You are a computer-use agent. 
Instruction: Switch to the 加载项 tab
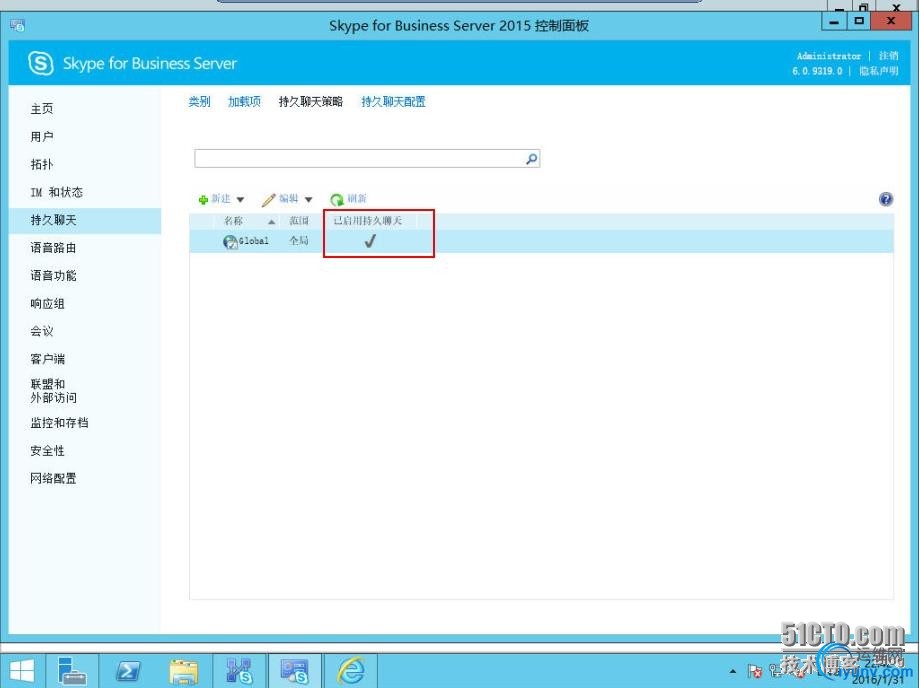coord(244,102)
